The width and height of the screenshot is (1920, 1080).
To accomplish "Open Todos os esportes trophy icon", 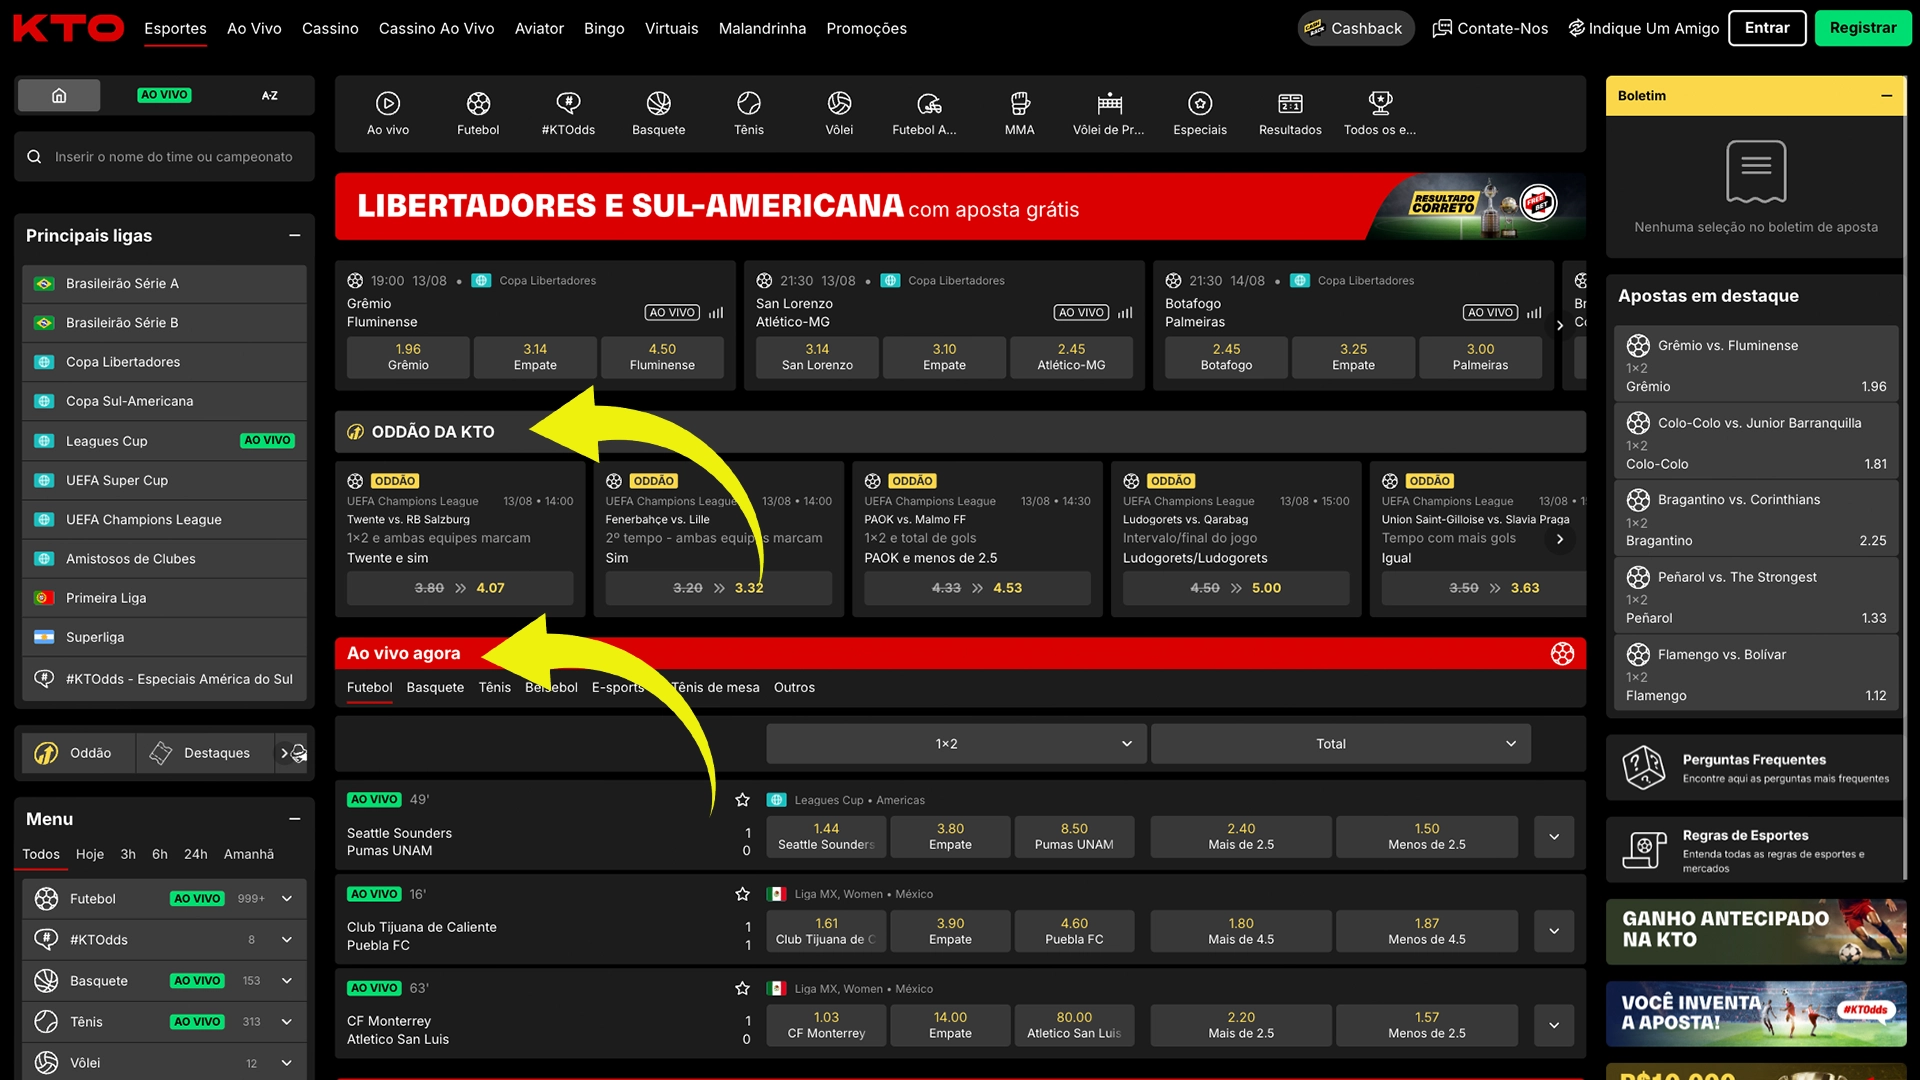I will click(1380, 113).
